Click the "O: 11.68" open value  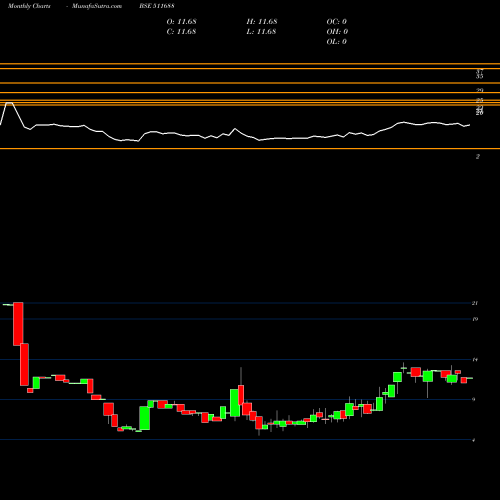(182, 21)
